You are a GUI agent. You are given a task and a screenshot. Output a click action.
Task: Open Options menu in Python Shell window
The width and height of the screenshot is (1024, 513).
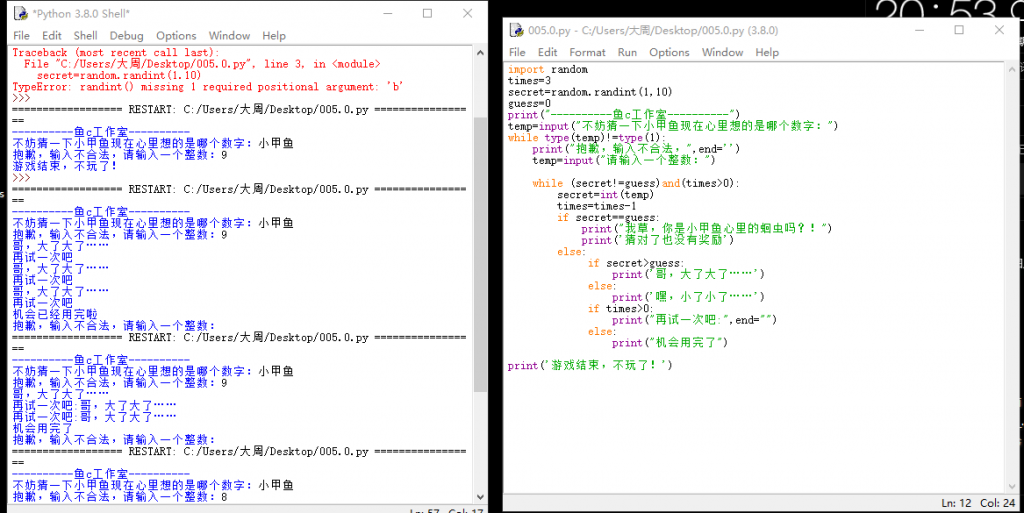point(176,35)
